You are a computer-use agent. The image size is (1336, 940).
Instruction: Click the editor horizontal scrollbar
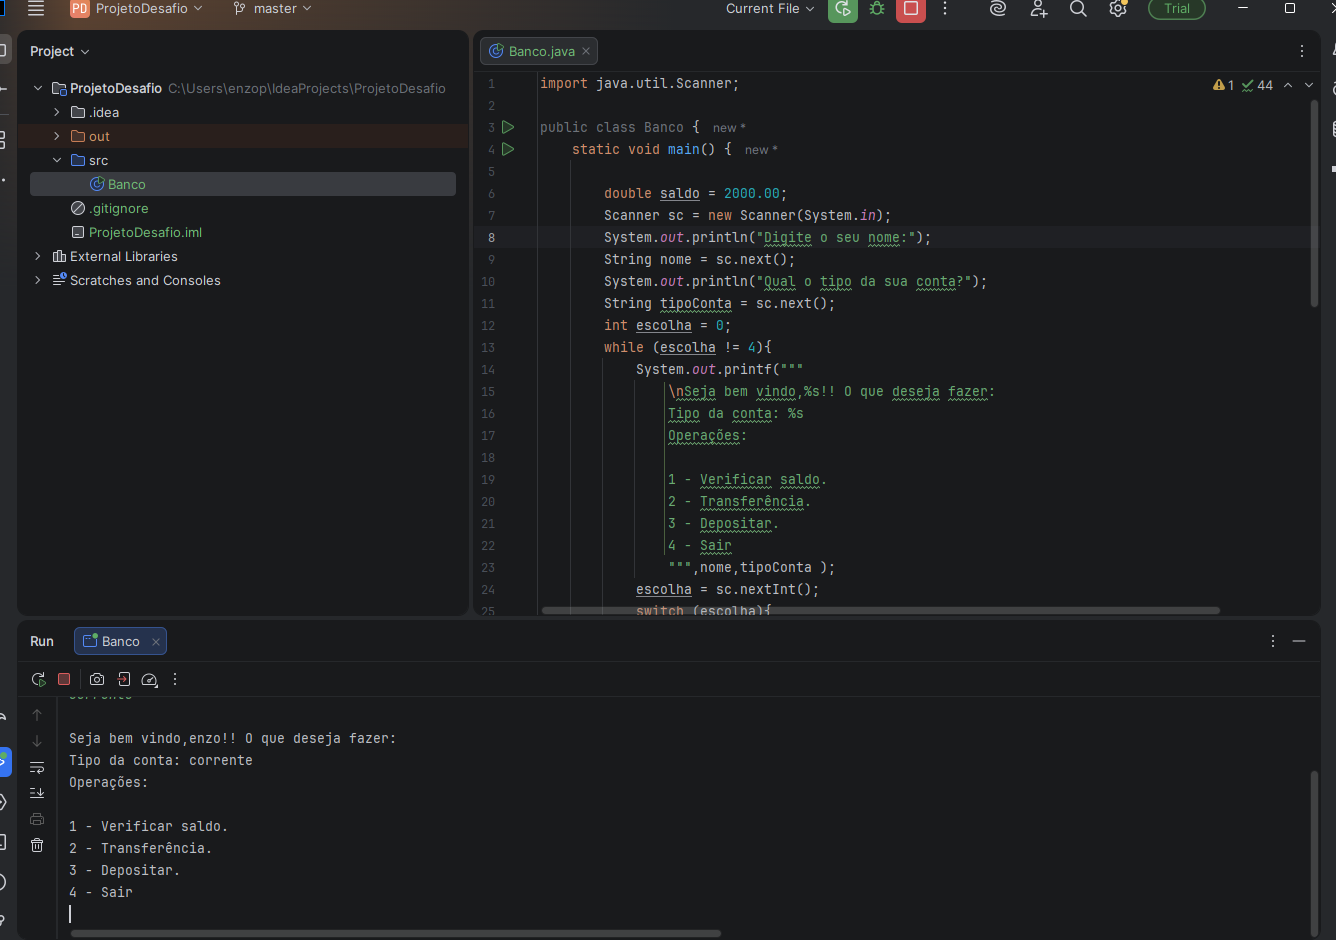(x=880, y=610)
